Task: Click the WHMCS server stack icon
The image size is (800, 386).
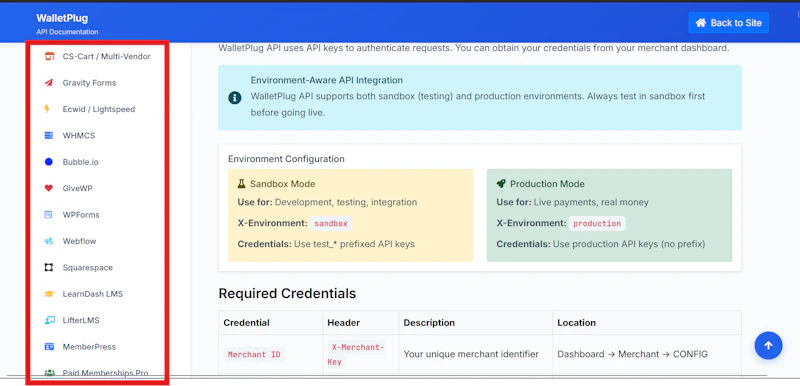Action: pos(49,136)
